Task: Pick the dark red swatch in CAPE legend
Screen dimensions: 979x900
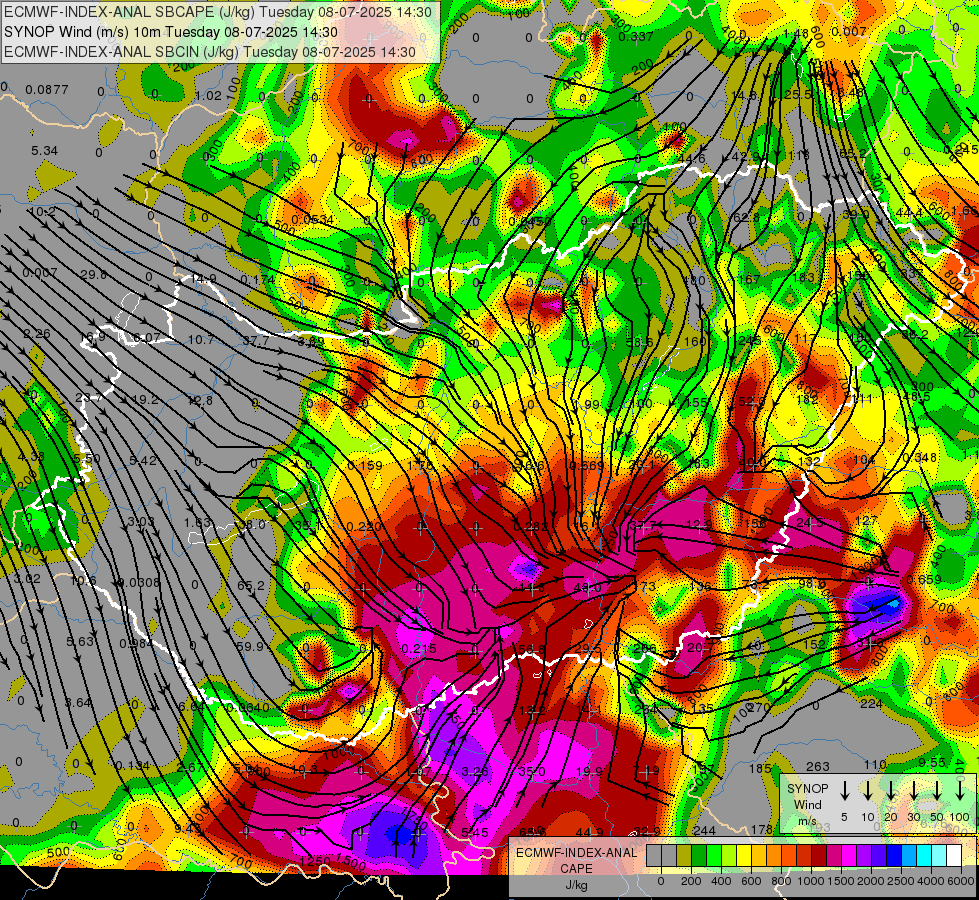Action: click(x=819, y=855)
